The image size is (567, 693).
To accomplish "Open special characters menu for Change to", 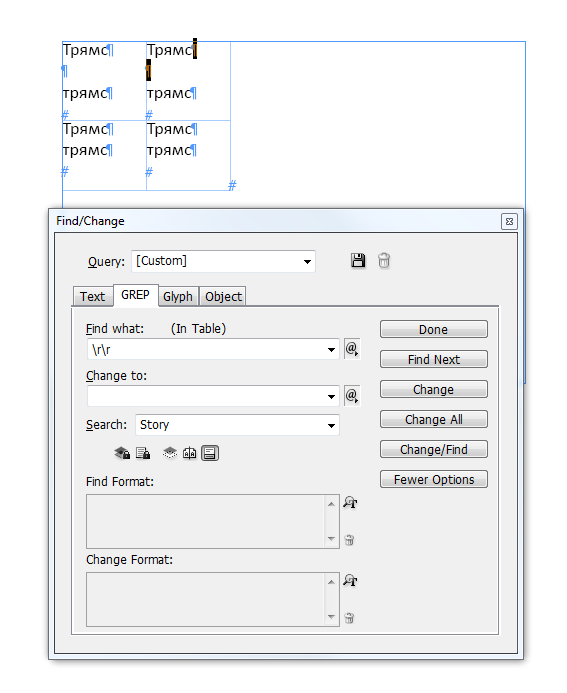I will 352,396.
